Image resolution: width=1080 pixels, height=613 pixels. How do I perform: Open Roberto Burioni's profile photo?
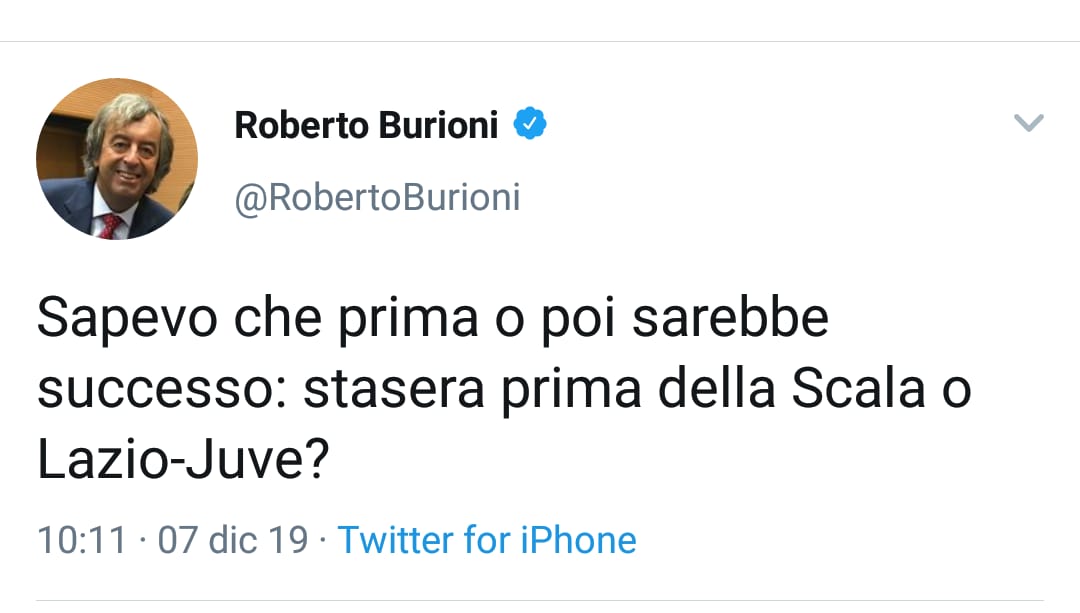(x=117, y=159)
